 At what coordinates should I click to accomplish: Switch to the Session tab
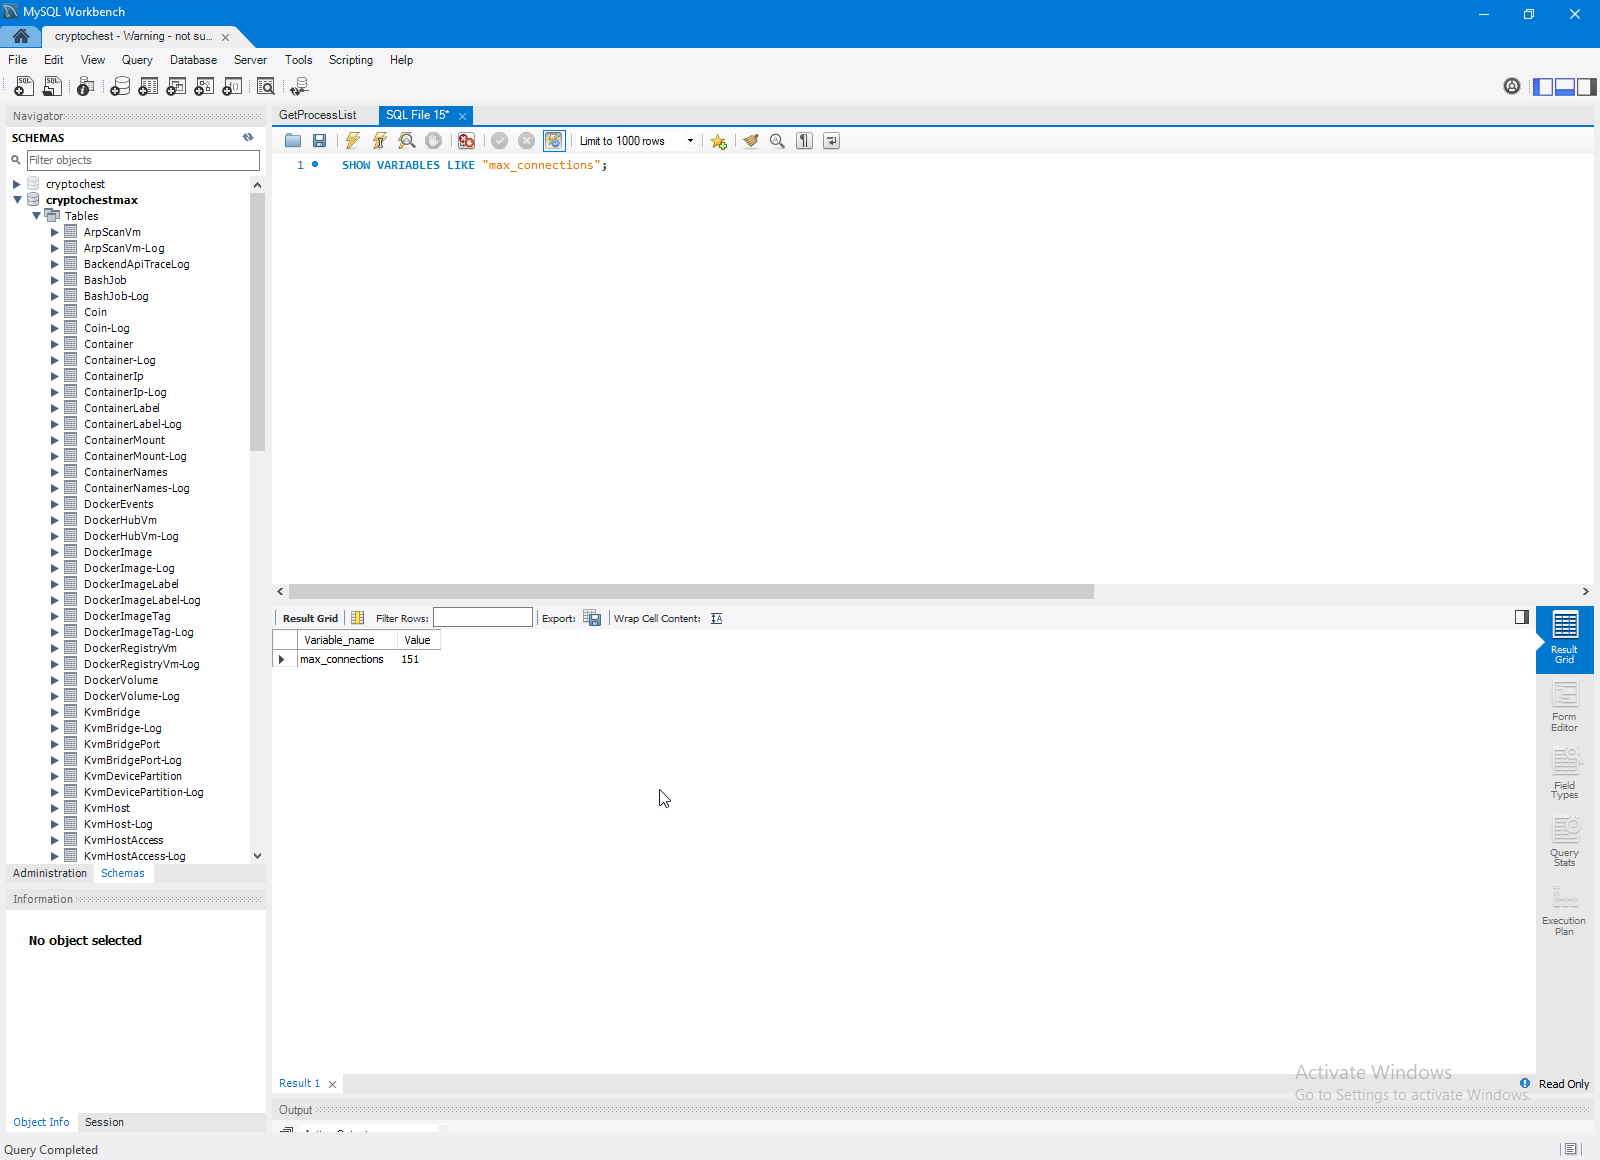104,1122
